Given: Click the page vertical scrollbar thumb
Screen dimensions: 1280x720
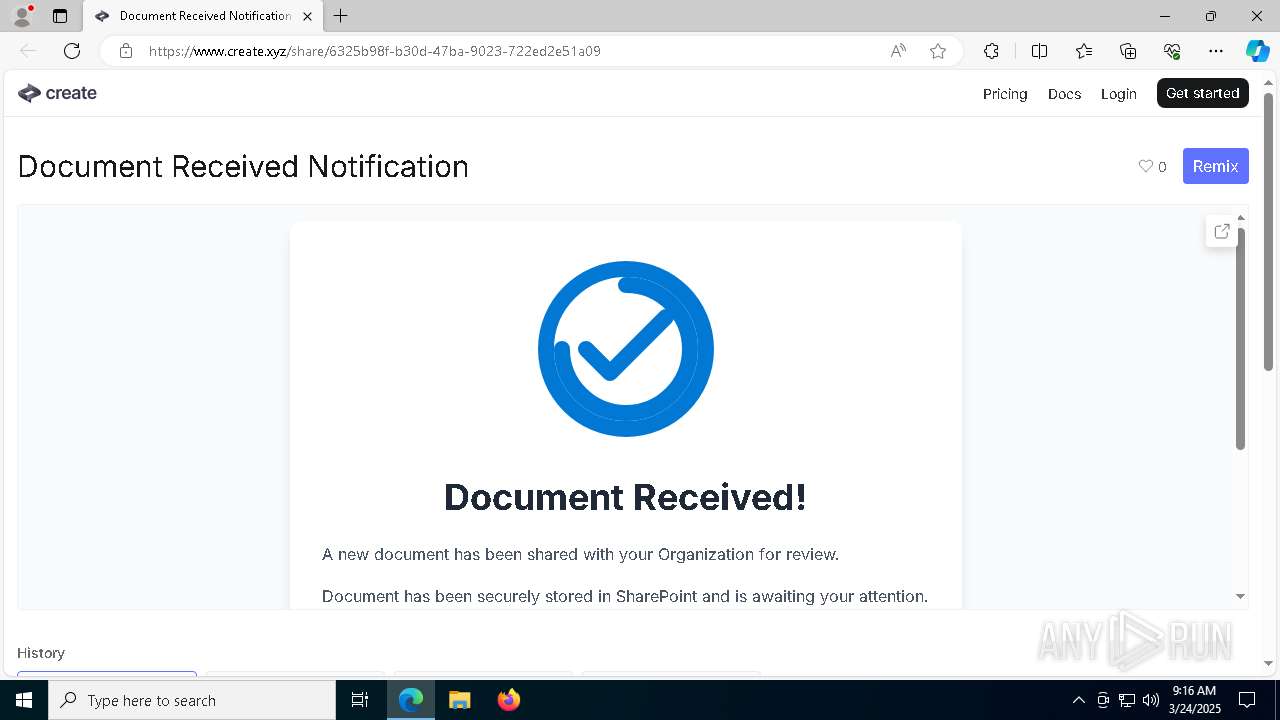Looking at the screenshot, I should tap(1269, 231).
